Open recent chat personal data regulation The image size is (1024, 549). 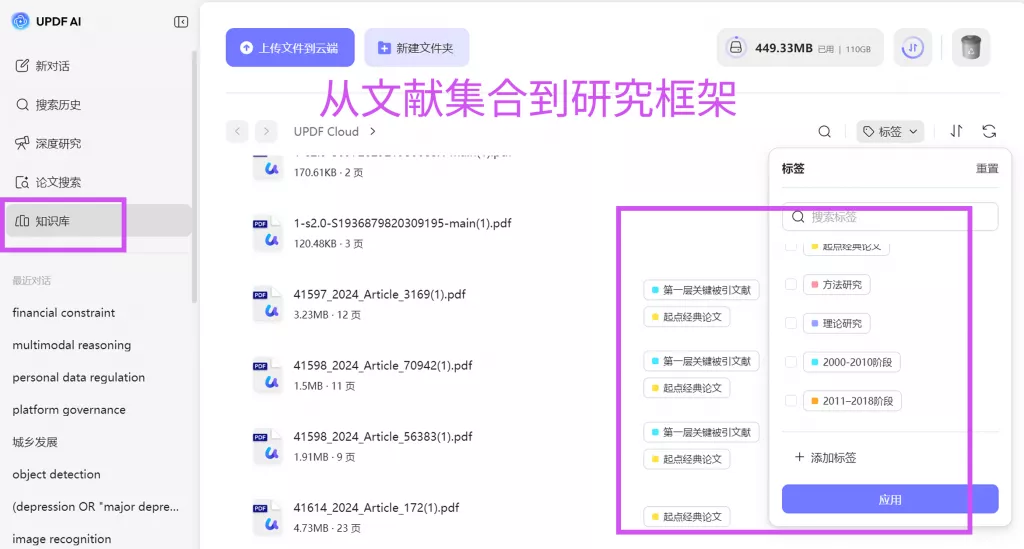78,377
